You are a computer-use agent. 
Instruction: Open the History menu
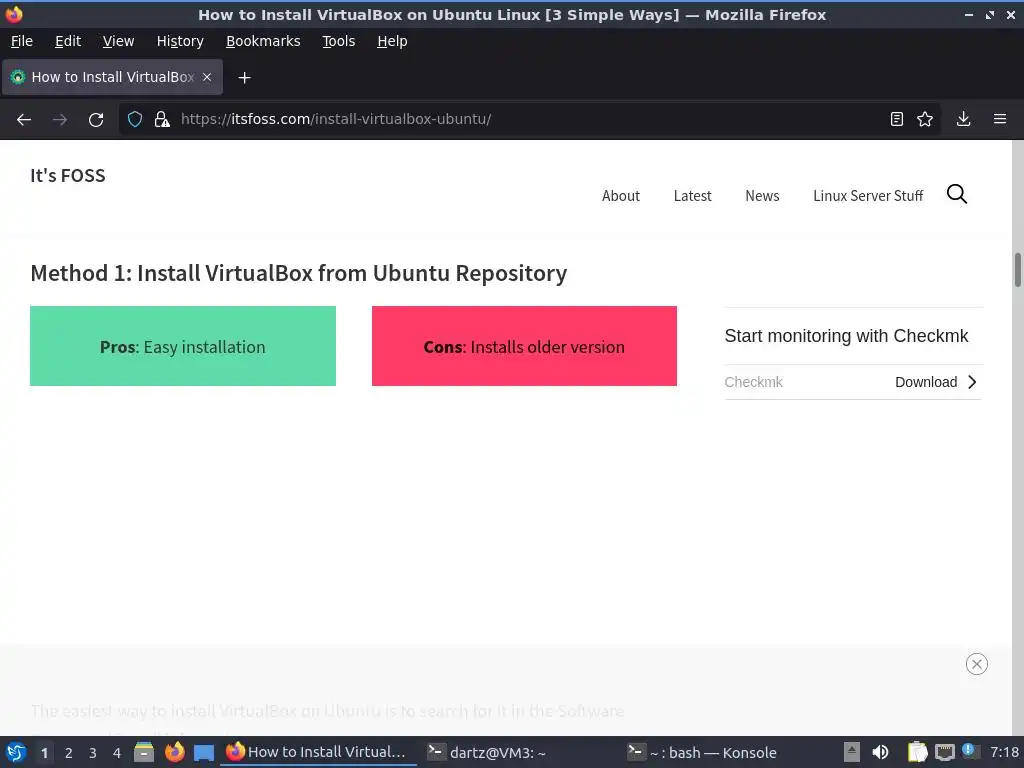[x=180, y=41]
